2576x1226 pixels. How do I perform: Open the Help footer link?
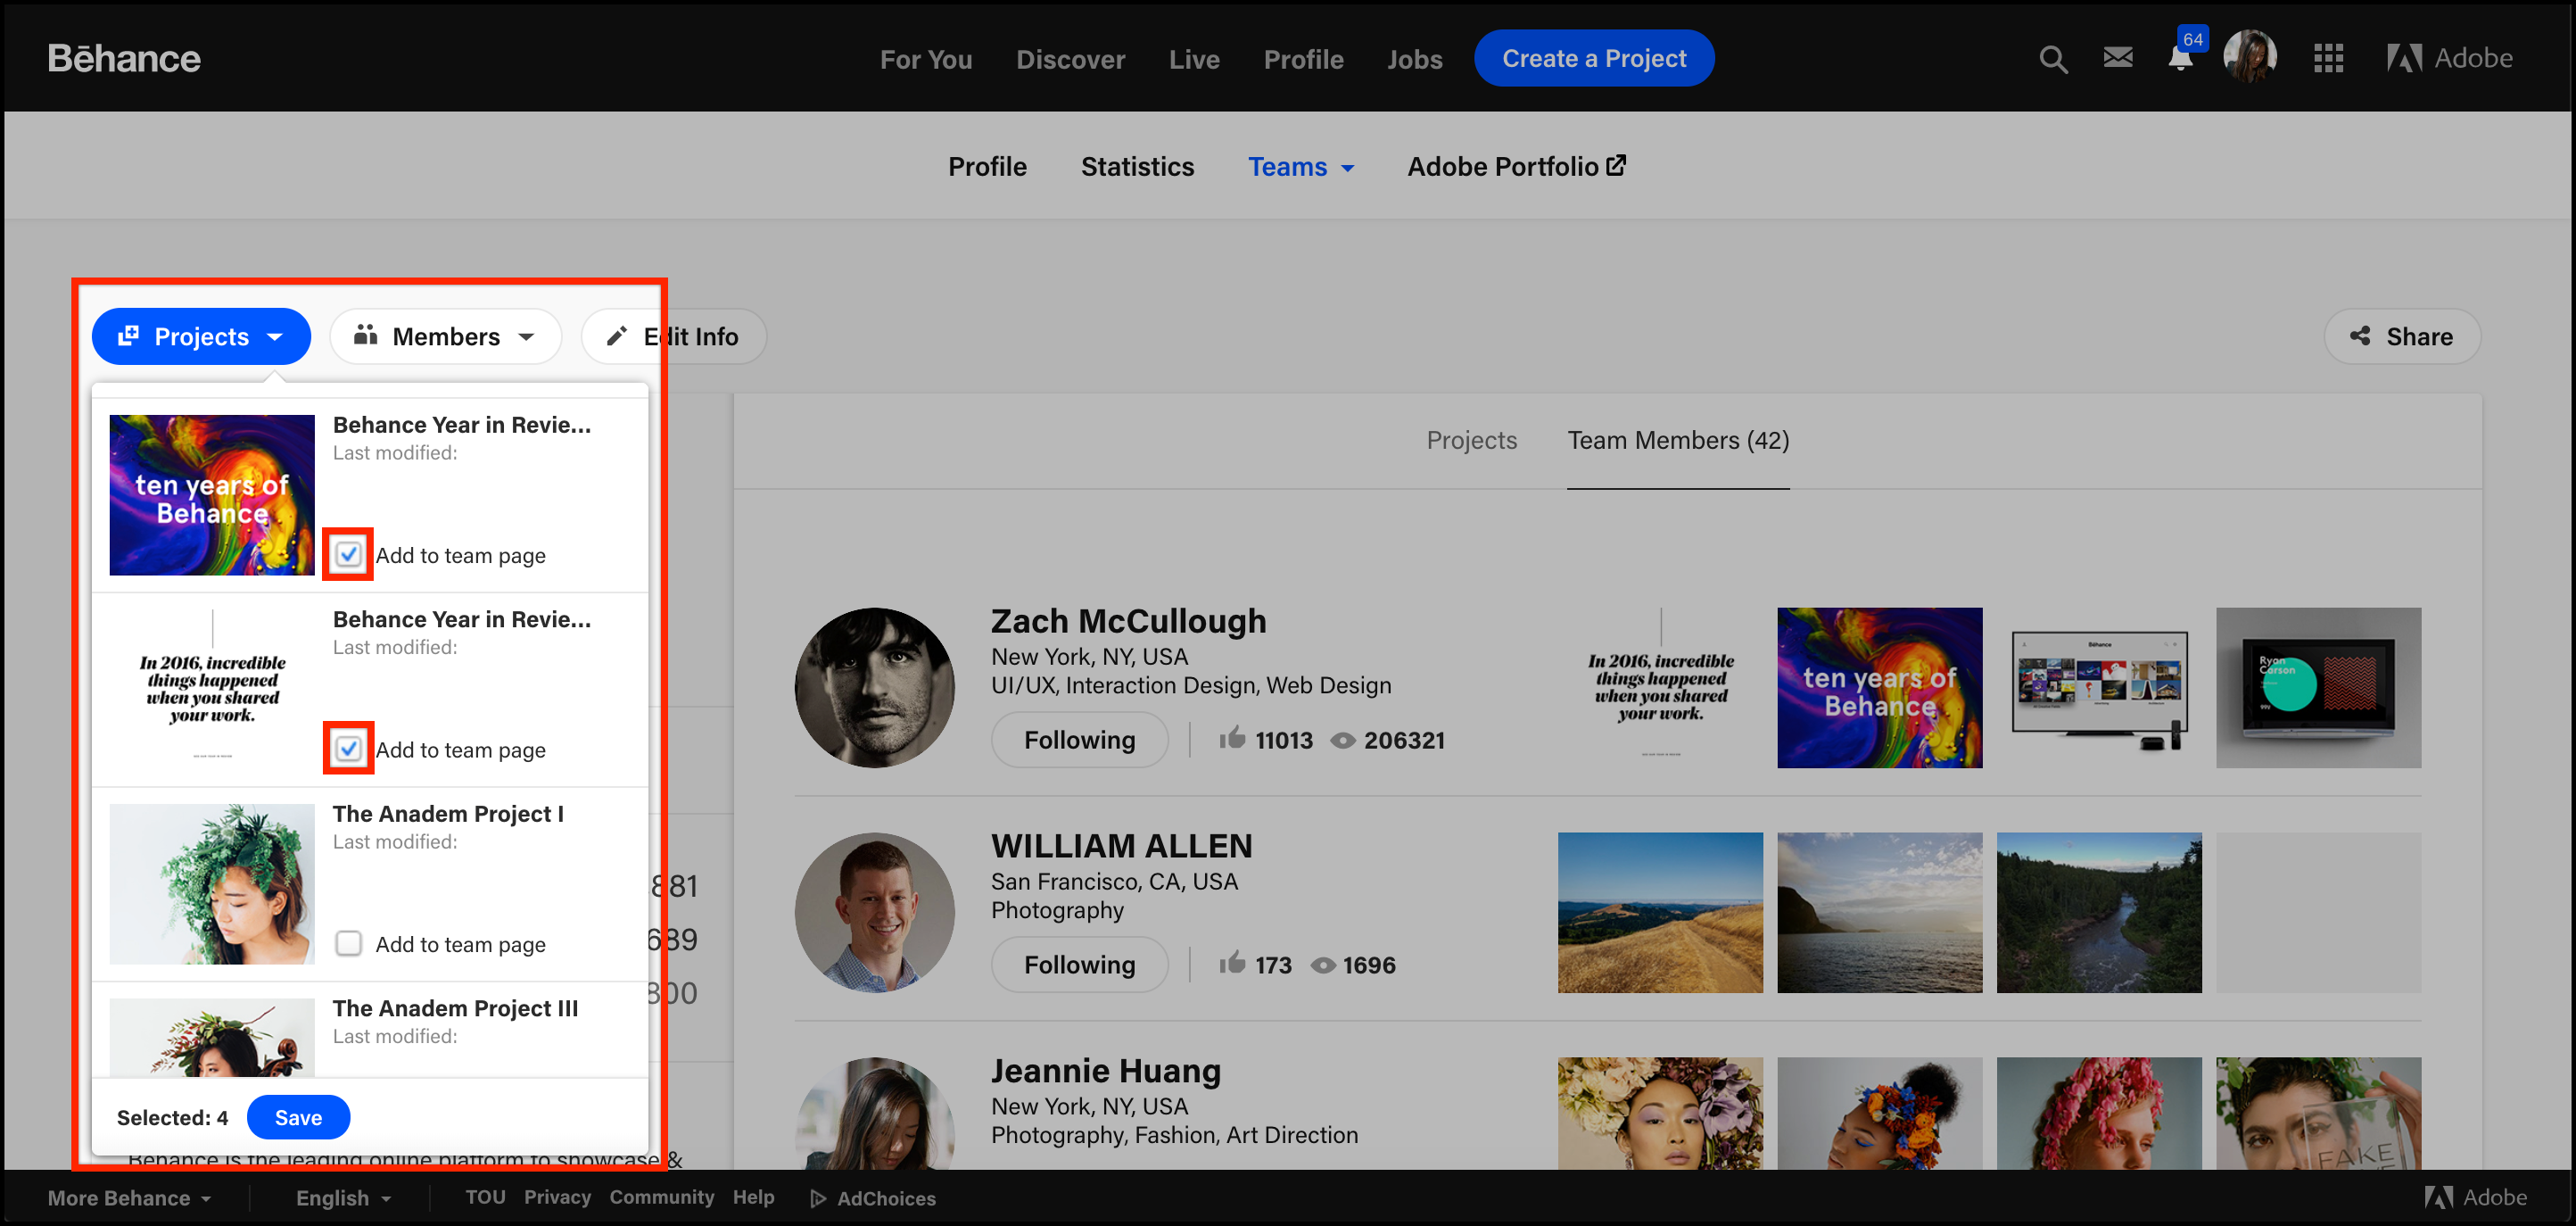coord(753,1197)
